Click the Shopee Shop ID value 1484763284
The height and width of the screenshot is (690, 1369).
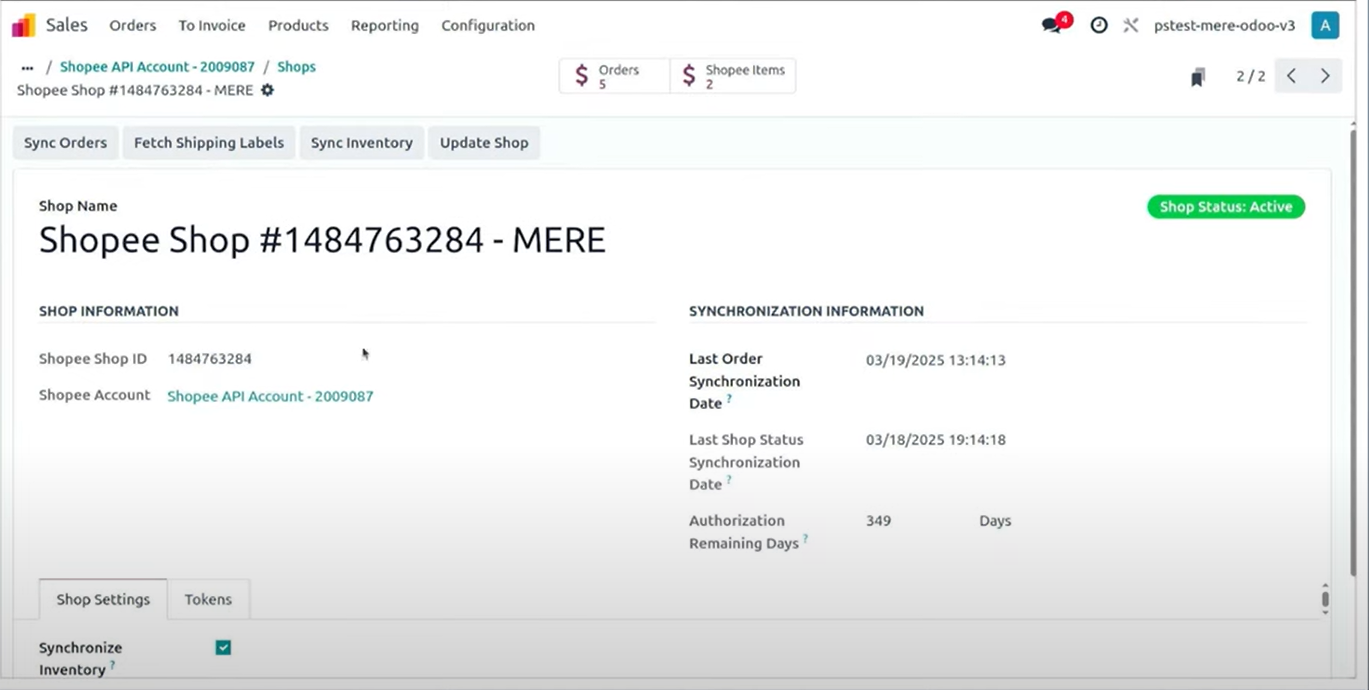click(x=210, y=358)
